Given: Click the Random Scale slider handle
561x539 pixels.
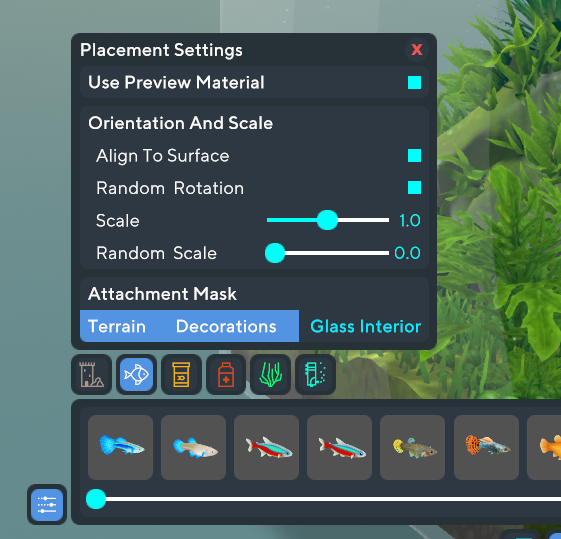Looking at the screenshot, I should 275,253.
